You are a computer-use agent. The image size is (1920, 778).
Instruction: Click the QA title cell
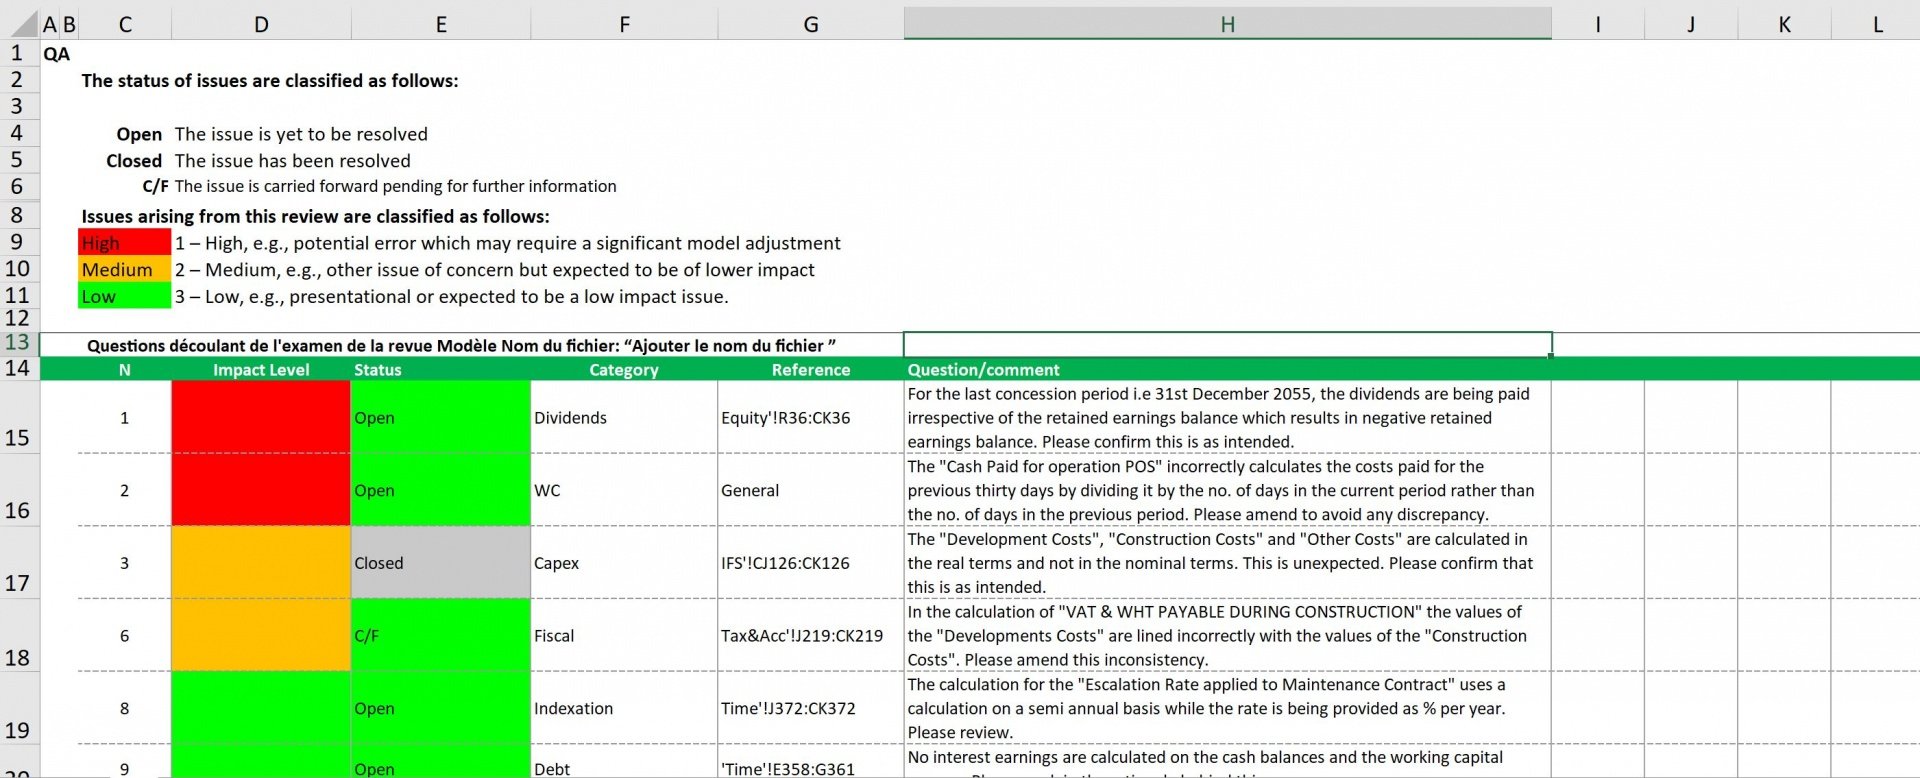[x=57, y=54]
